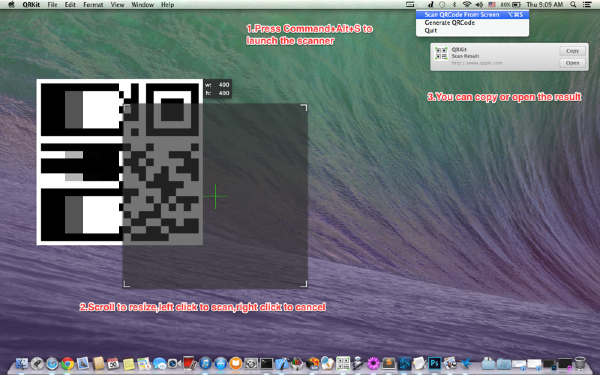Open the Format menu
Viewport: 600px width, 375px height.
coord(93,5)
